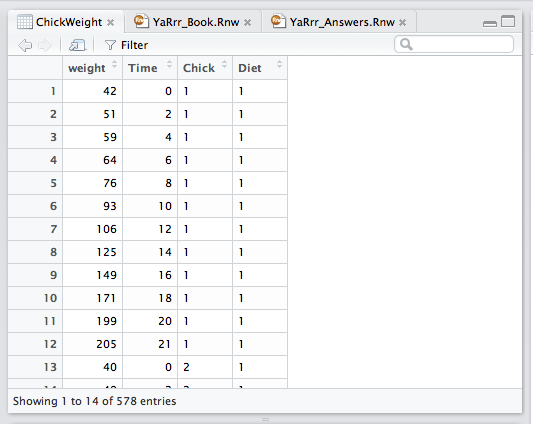The image size is (533, 424).
Task: Click Time cell with value 21
Action: click(150, 344)
